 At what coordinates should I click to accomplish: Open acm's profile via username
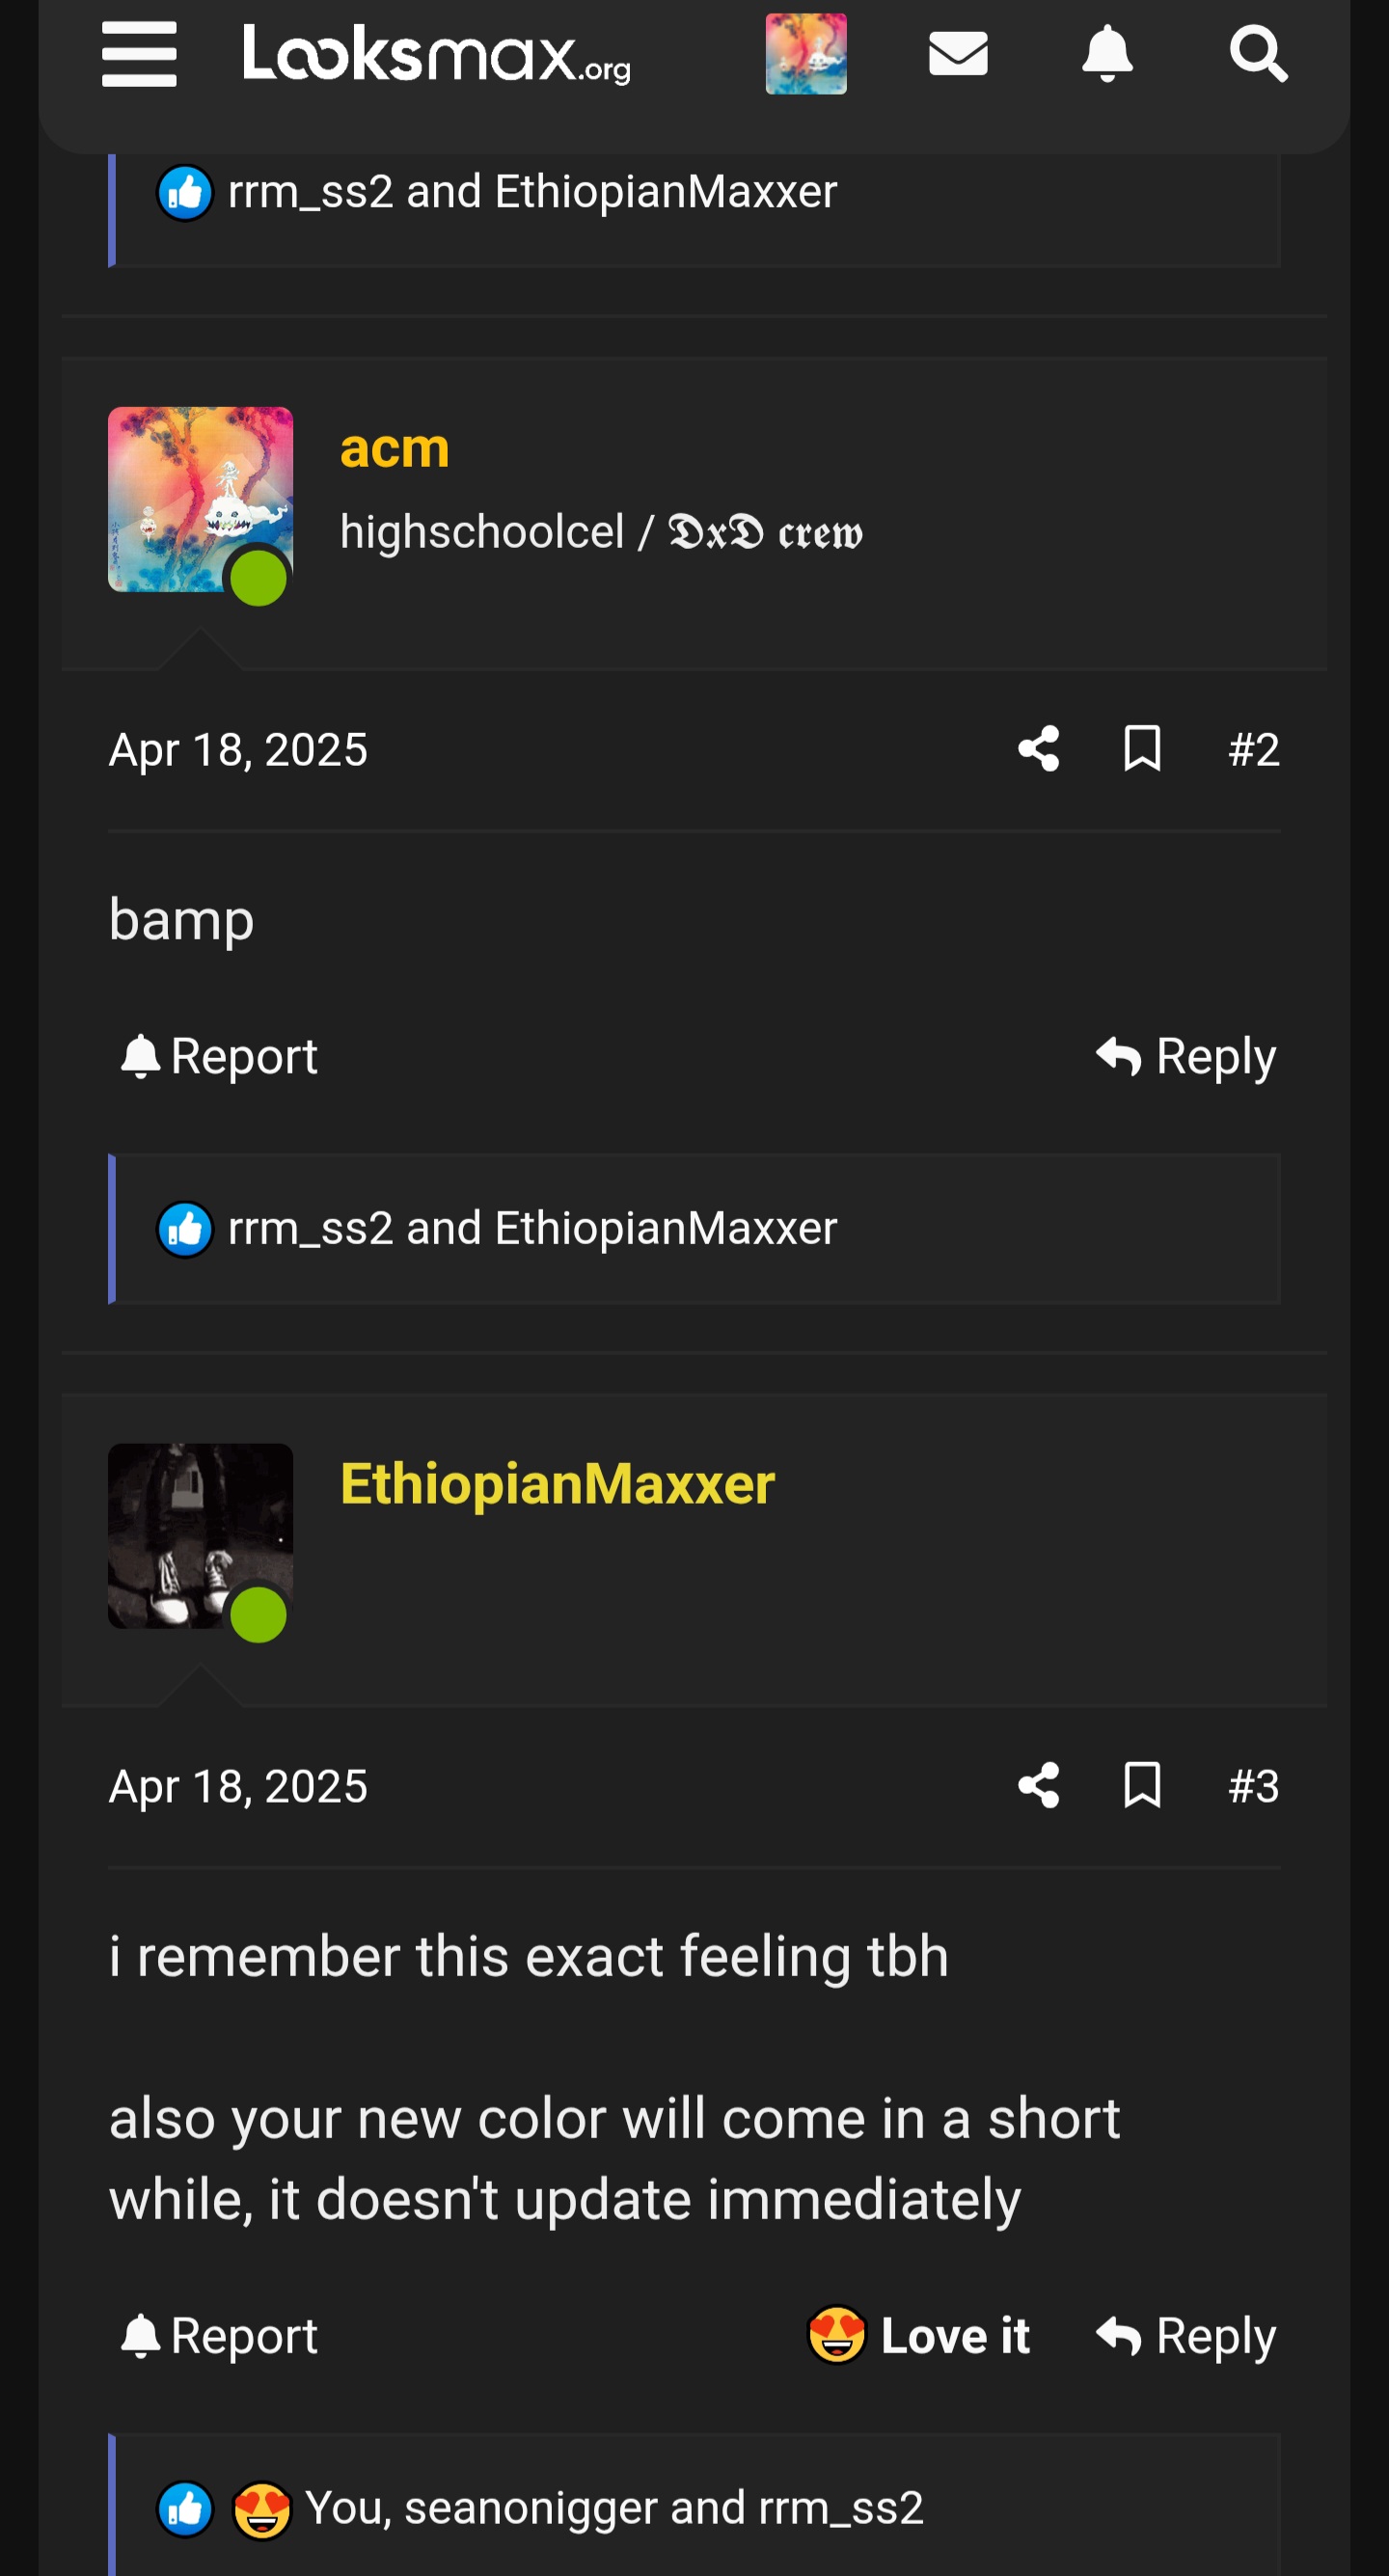(x=395, y=448)
